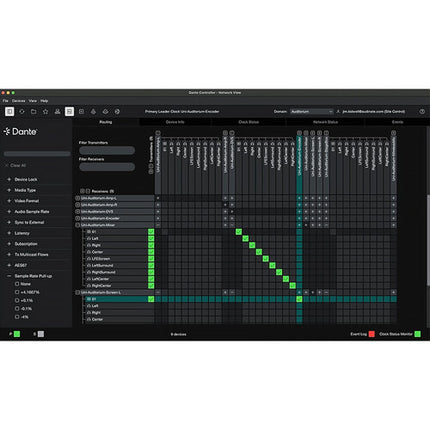Switch to the Device Info tab

[175, 122]
